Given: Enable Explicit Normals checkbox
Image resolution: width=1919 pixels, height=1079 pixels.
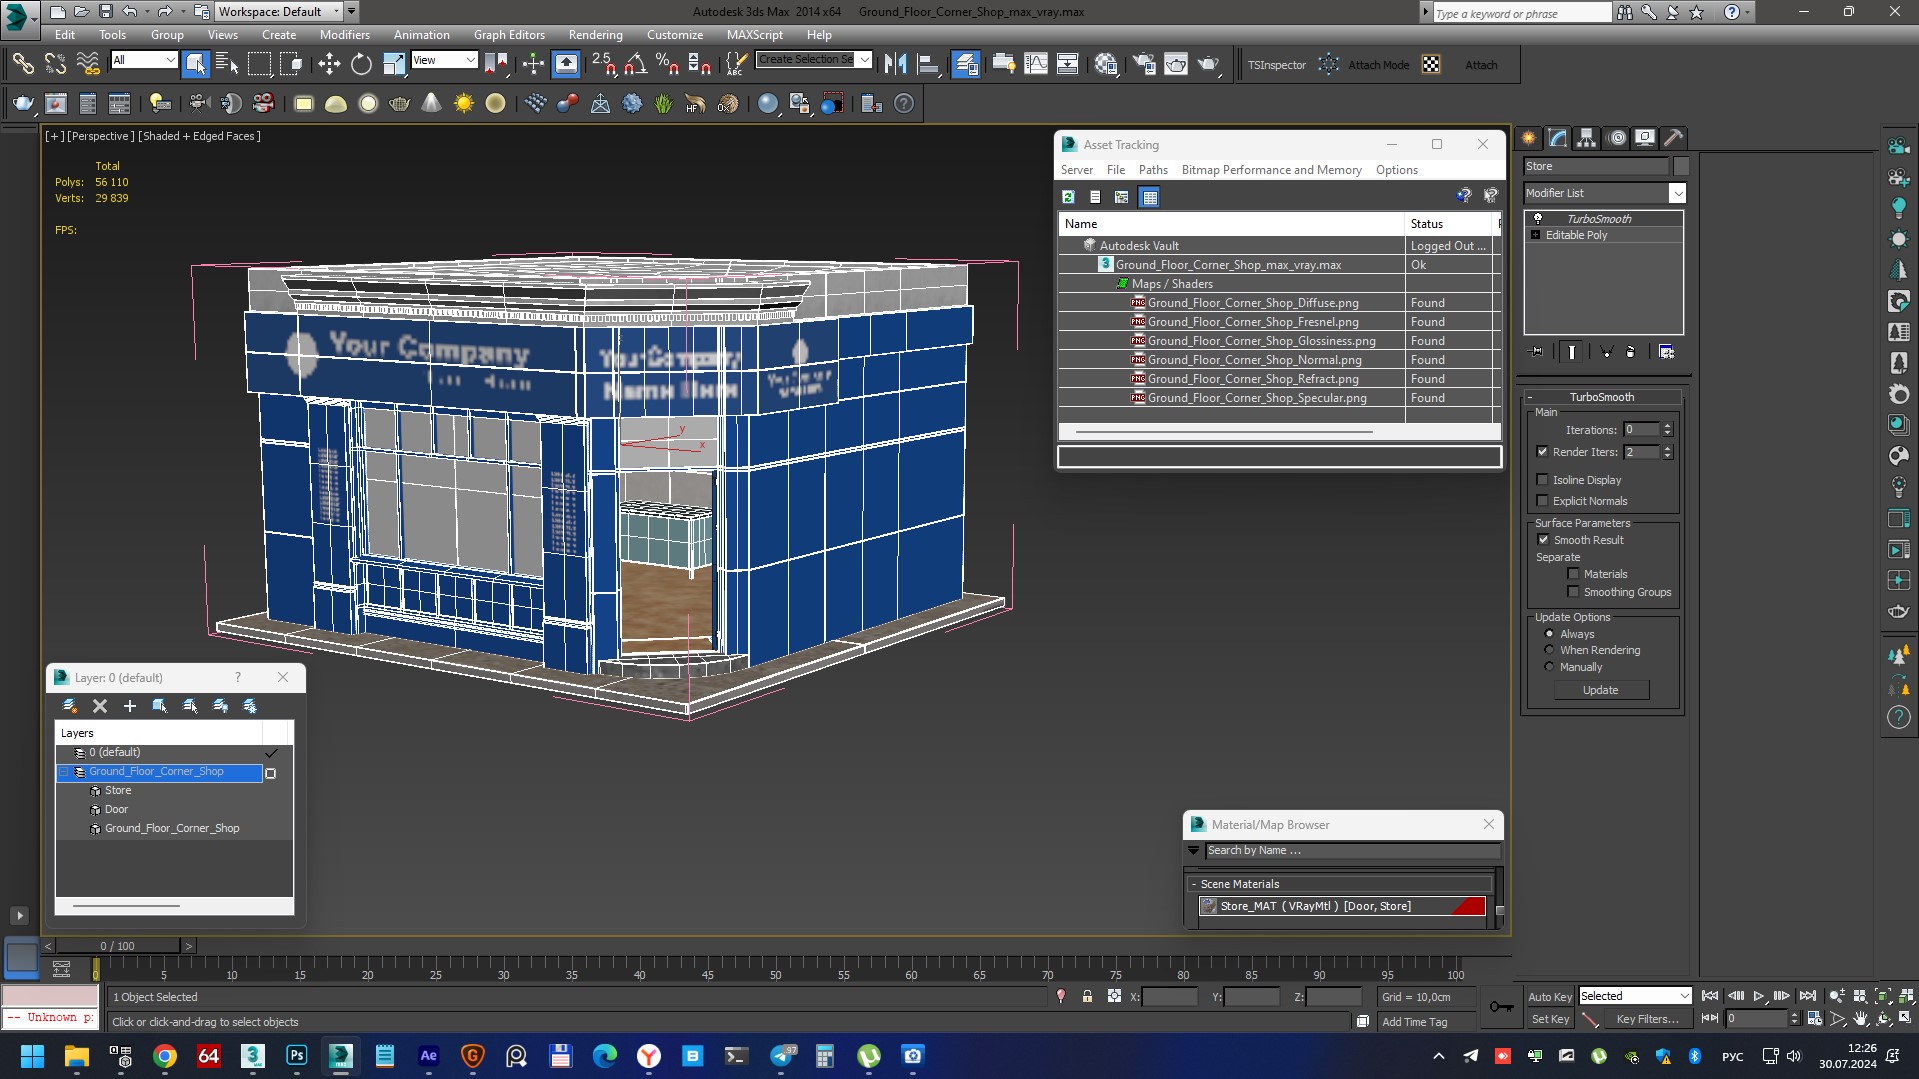Looking at the screenshot, I should pyautogui.click(x=1542, y=501).
